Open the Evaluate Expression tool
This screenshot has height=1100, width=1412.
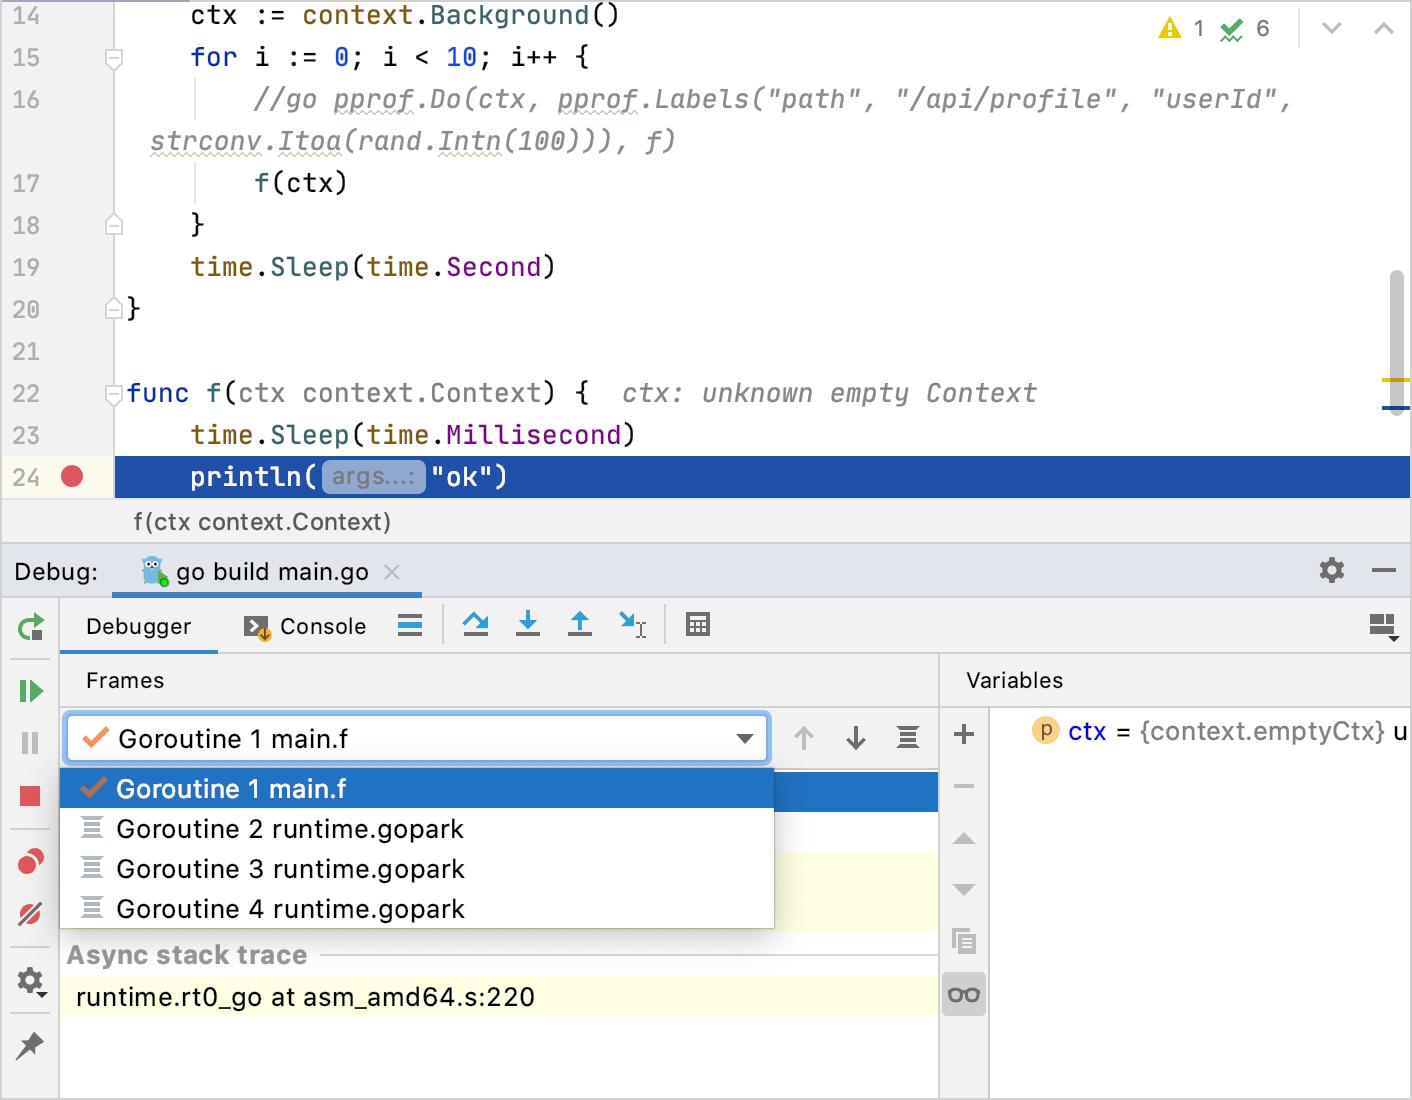coord(697,624)
